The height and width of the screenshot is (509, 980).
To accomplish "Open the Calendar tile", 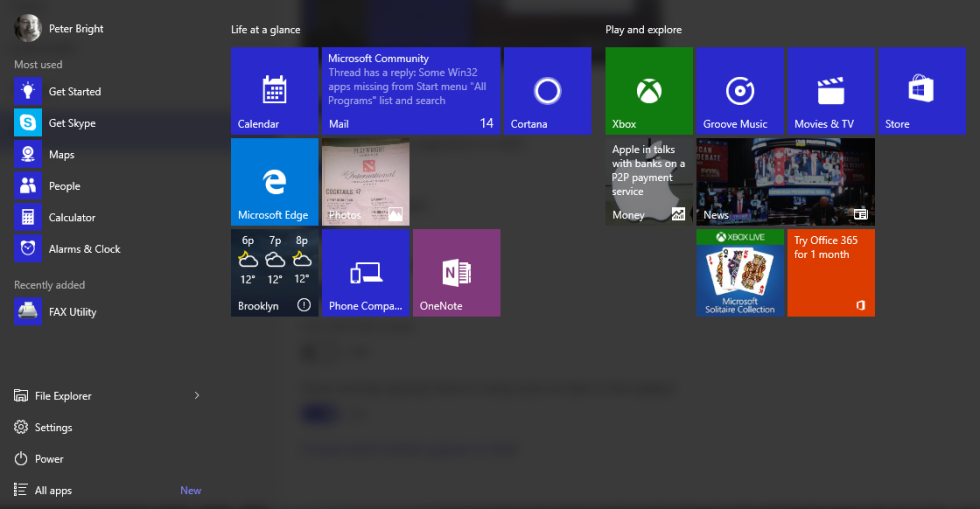I will (x=274, y=91).
